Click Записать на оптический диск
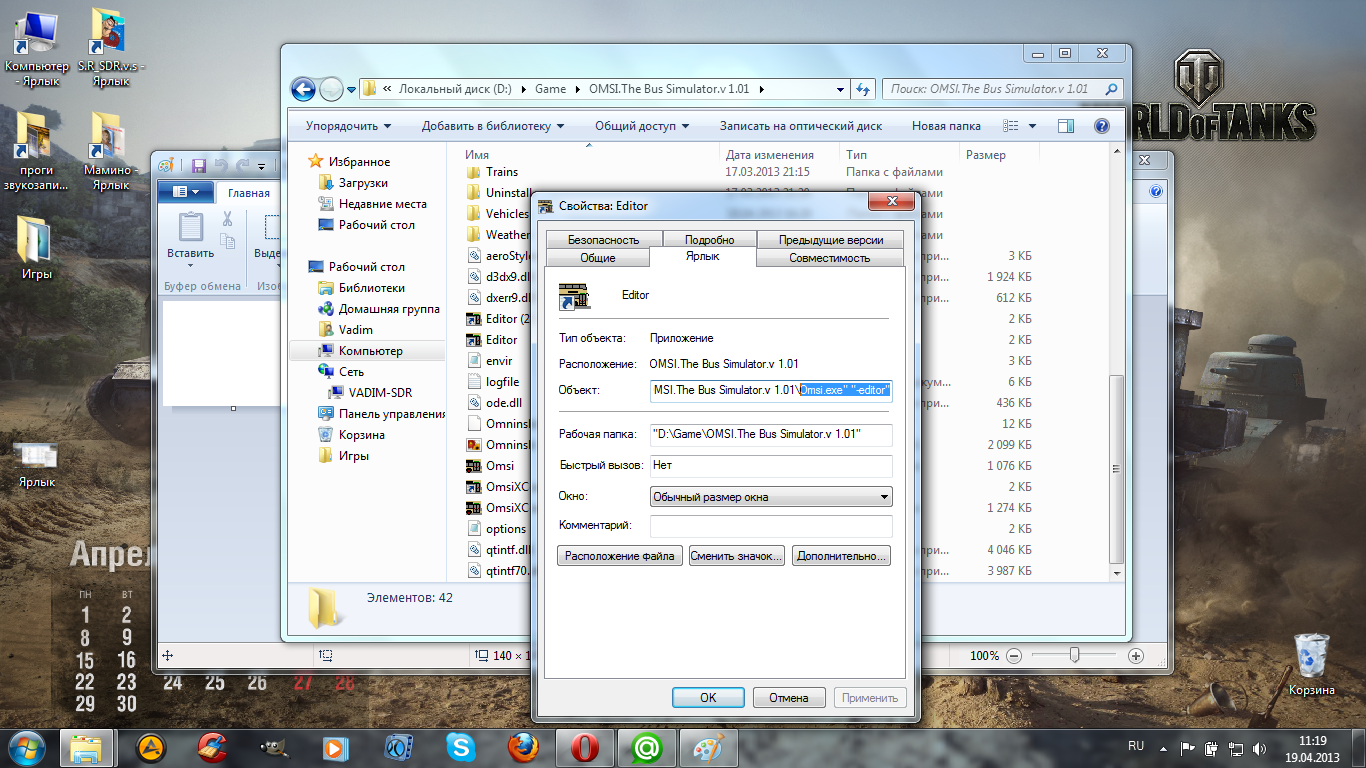Image resolution: width=1366 pixels, height=768 pixels. click(x=801, y=126)
